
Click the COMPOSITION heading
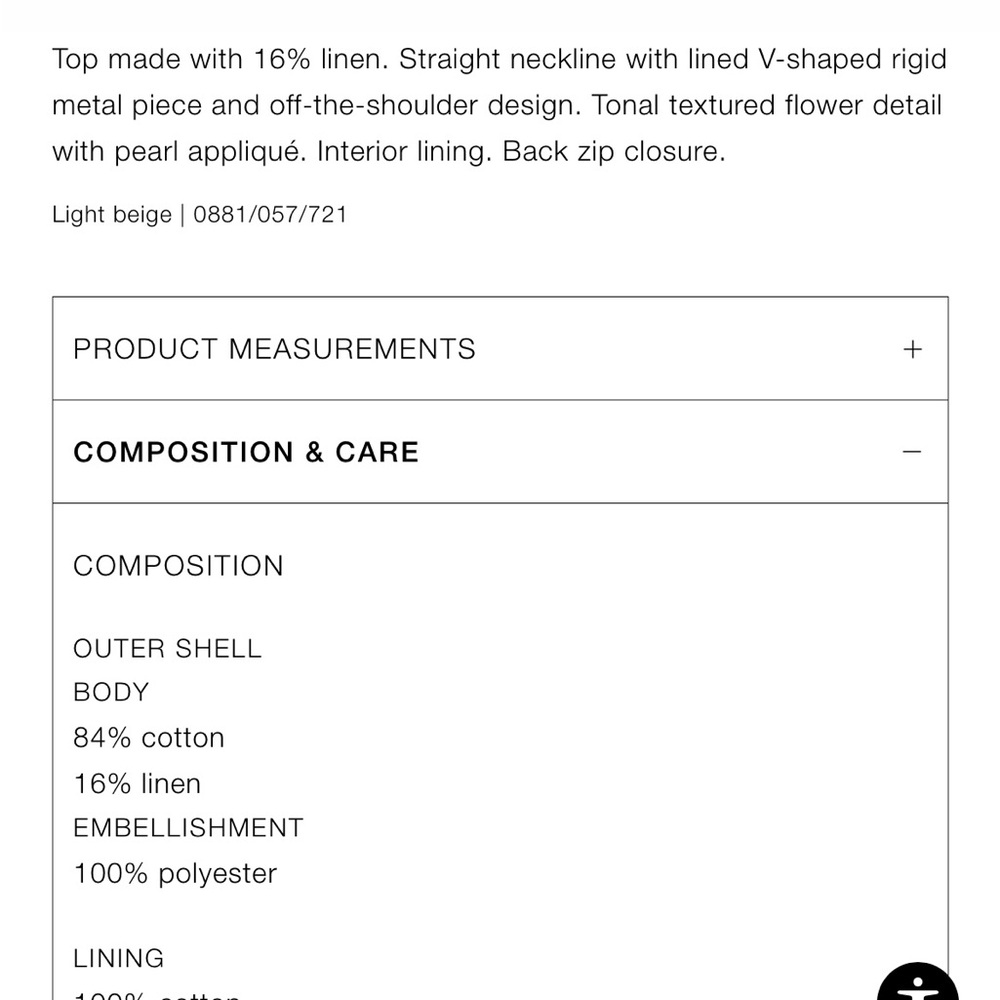[x=178, y=566]
